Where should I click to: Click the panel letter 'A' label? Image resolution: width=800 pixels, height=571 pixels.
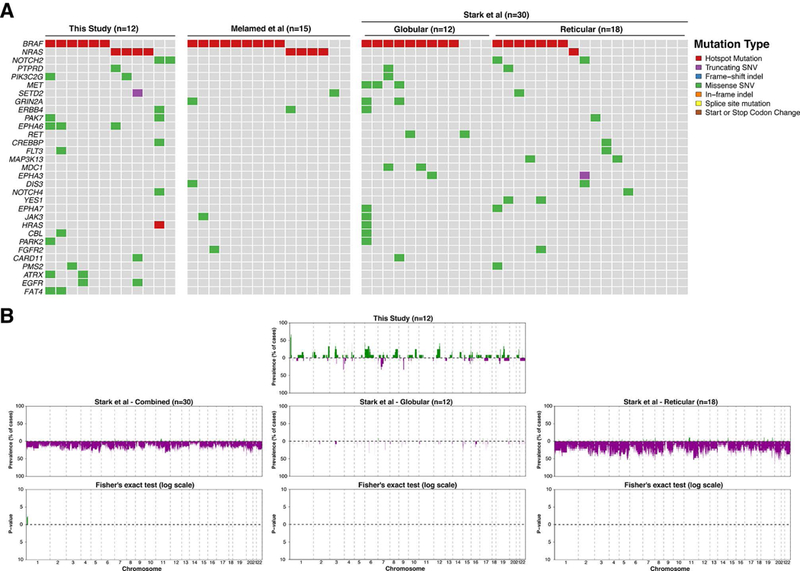pos(7,11)
